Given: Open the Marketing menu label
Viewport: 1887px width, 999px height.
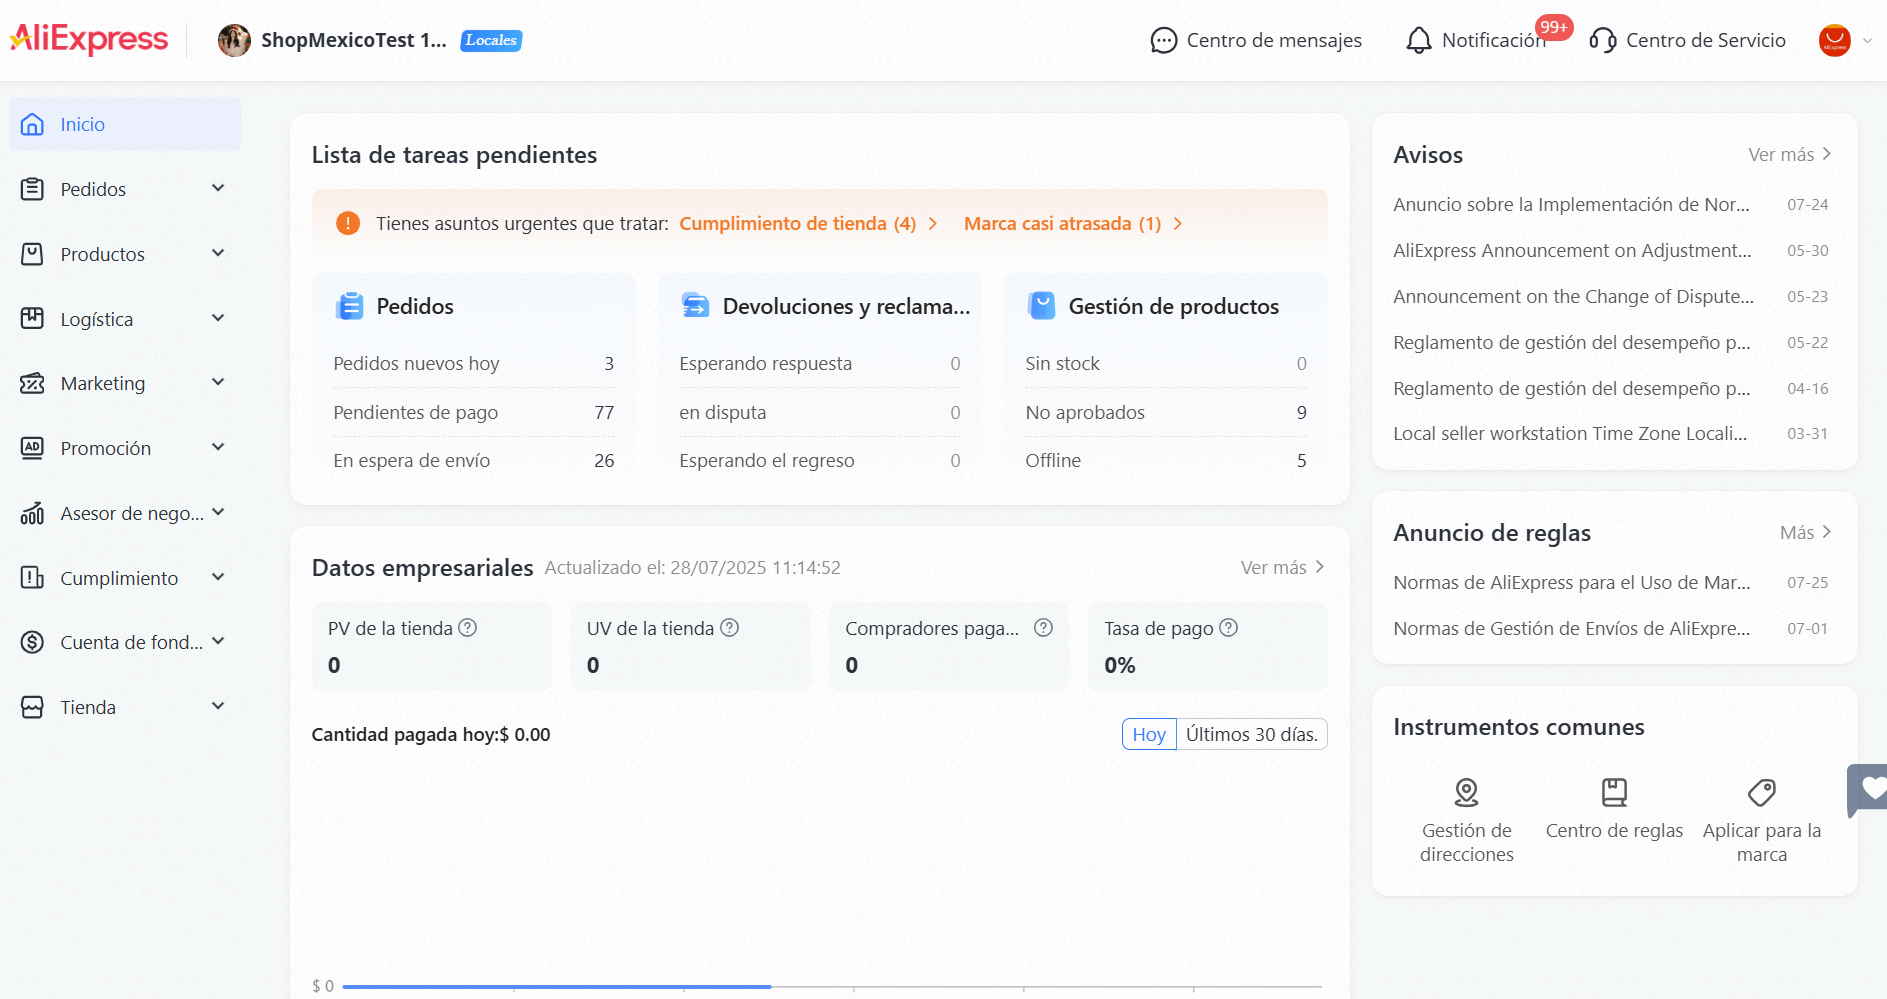Looking at the screenshot, I should click(102, 383).
